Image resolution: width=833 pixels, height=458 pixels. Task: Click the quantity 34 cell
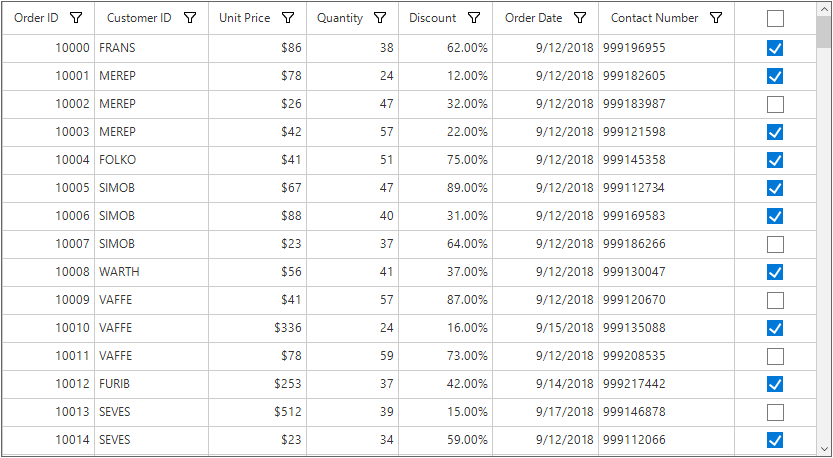coord(353,440)
